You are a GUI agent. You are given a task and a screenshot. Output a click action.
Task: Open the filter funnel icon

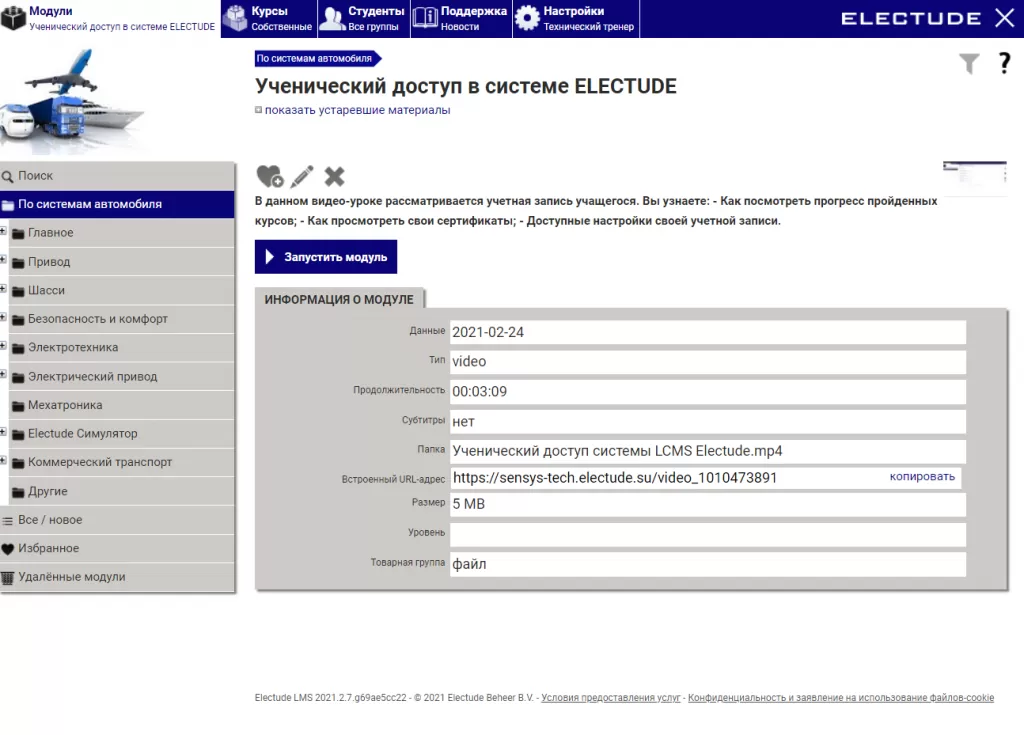tap(968, 65)
